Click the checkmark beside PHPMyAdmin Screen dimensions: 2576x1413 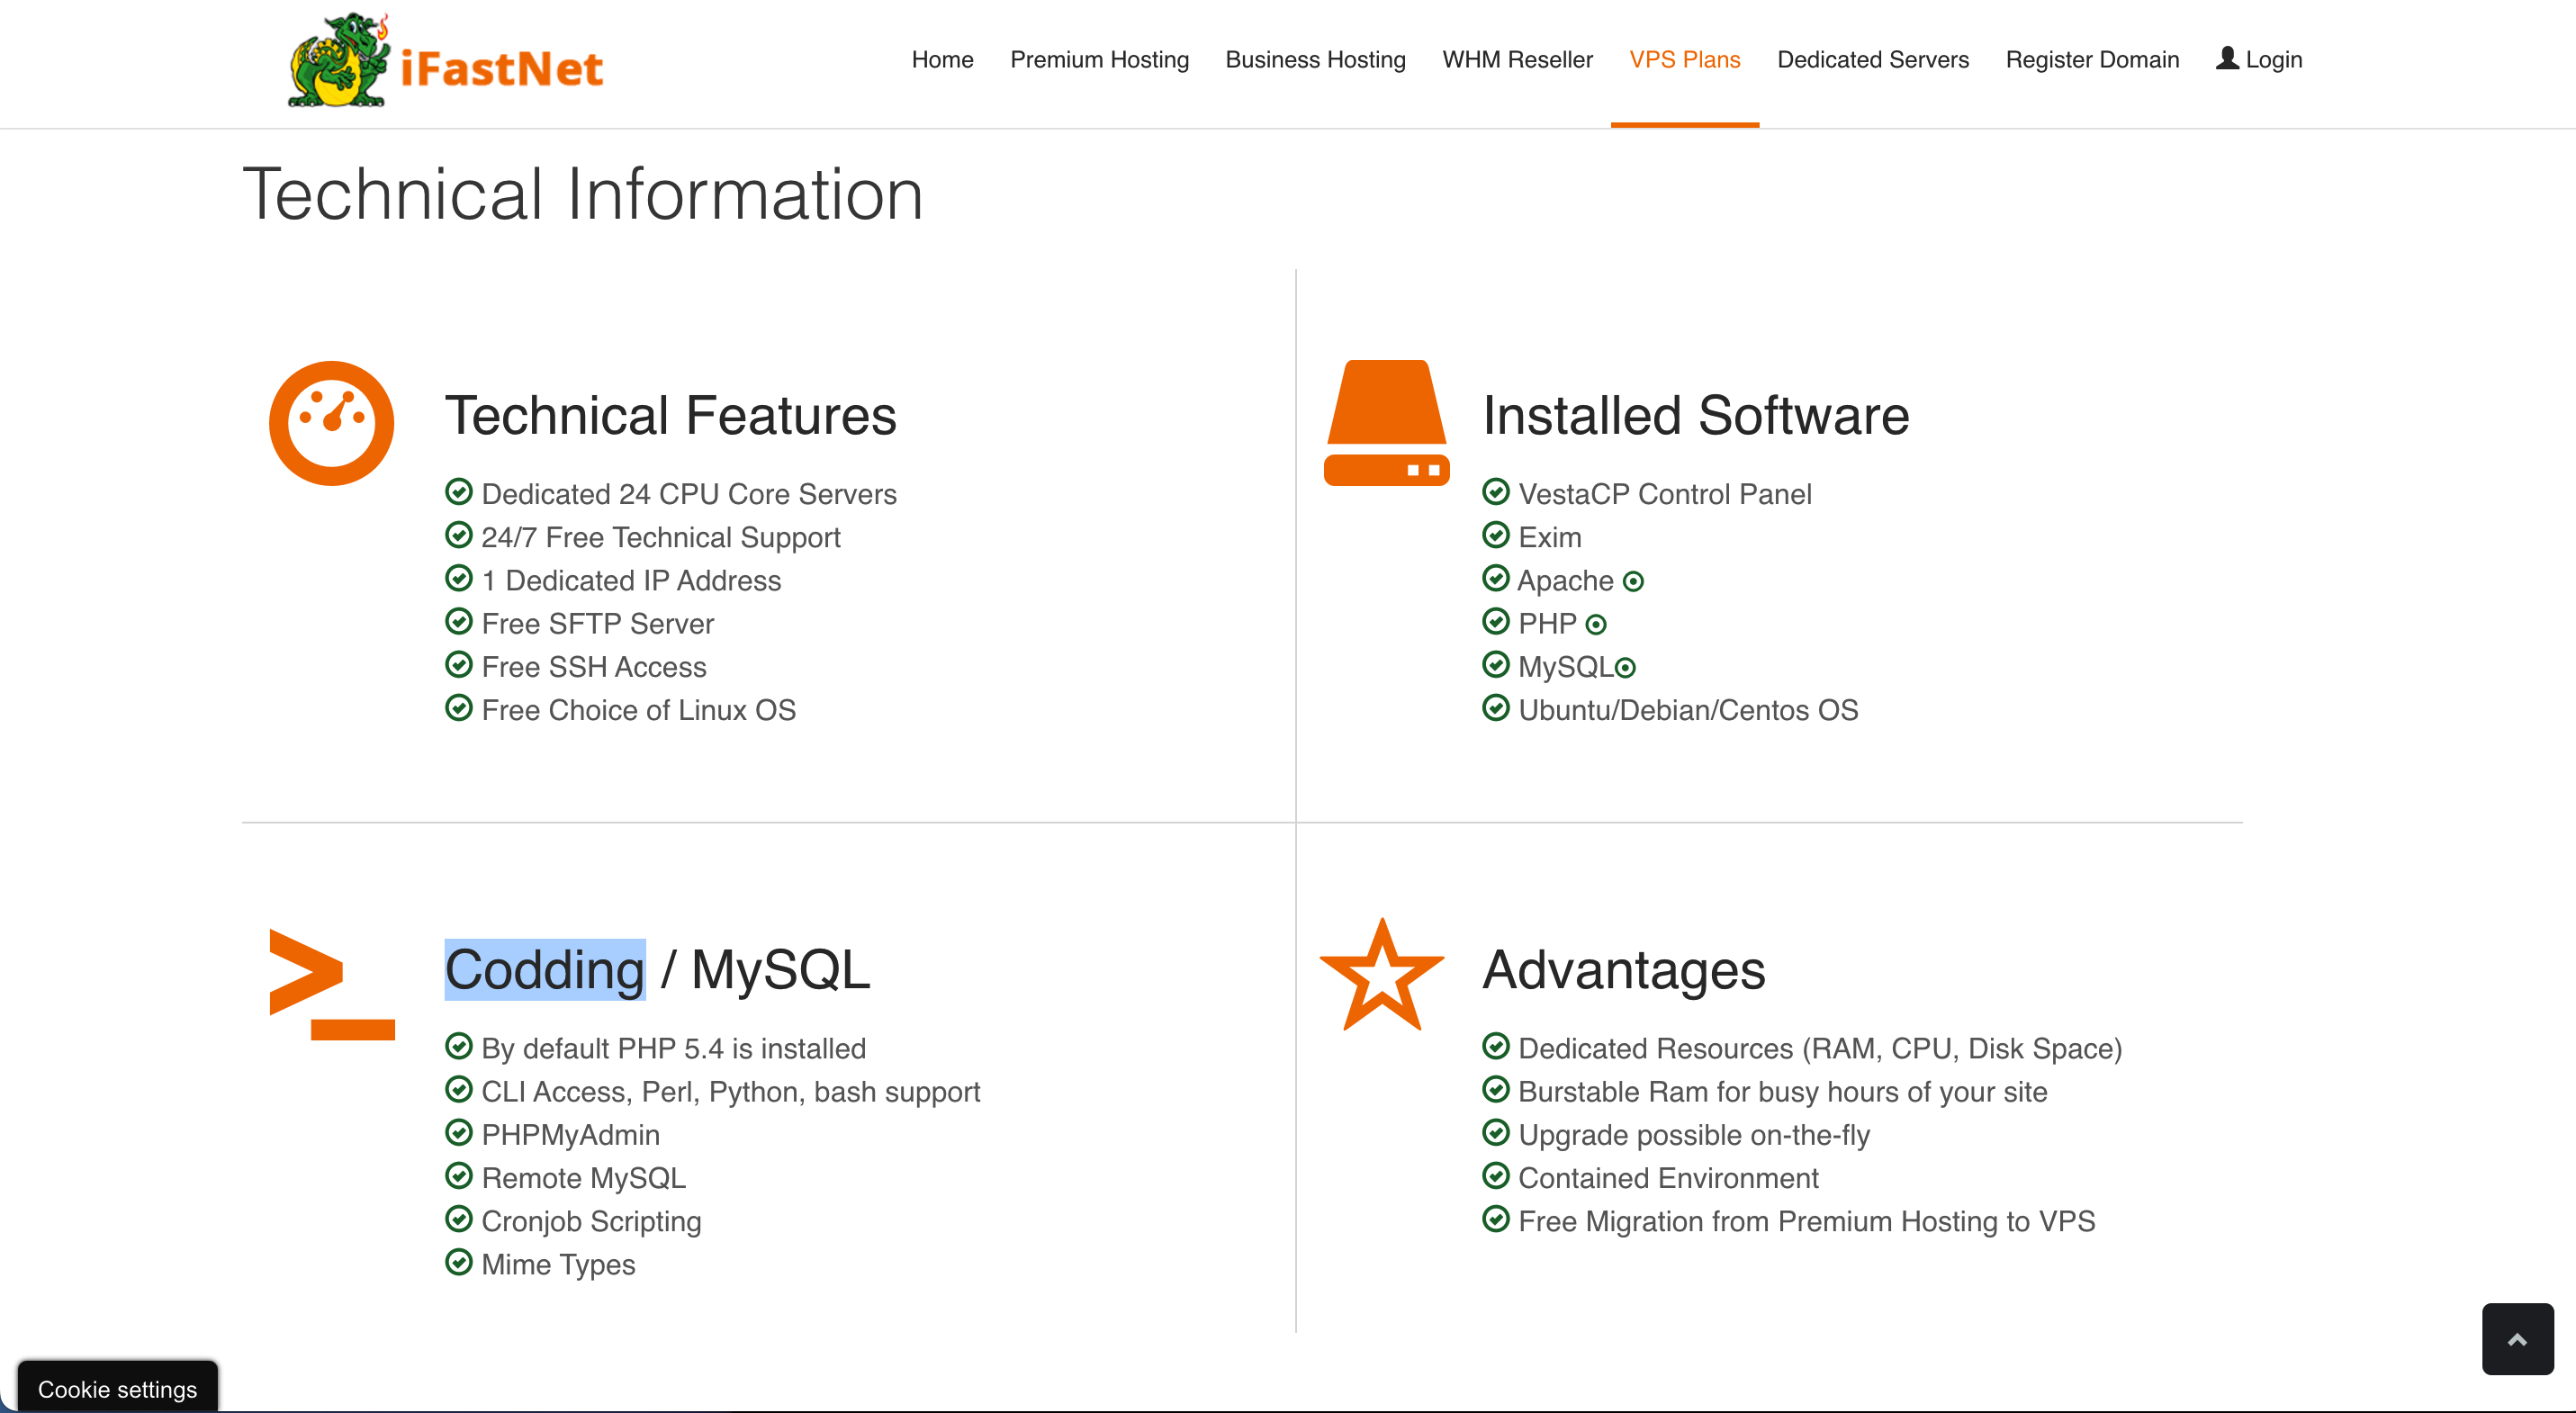pyautogui.click(x=459, y=1133)
